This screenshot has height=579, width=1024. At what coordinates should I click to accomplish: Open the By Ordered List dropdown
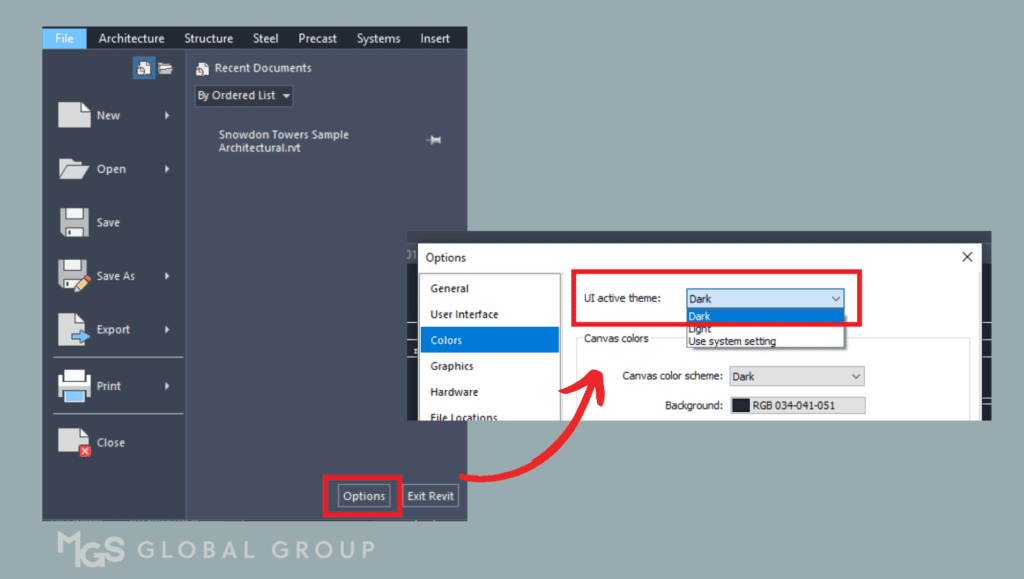click(x=244, y=96)
